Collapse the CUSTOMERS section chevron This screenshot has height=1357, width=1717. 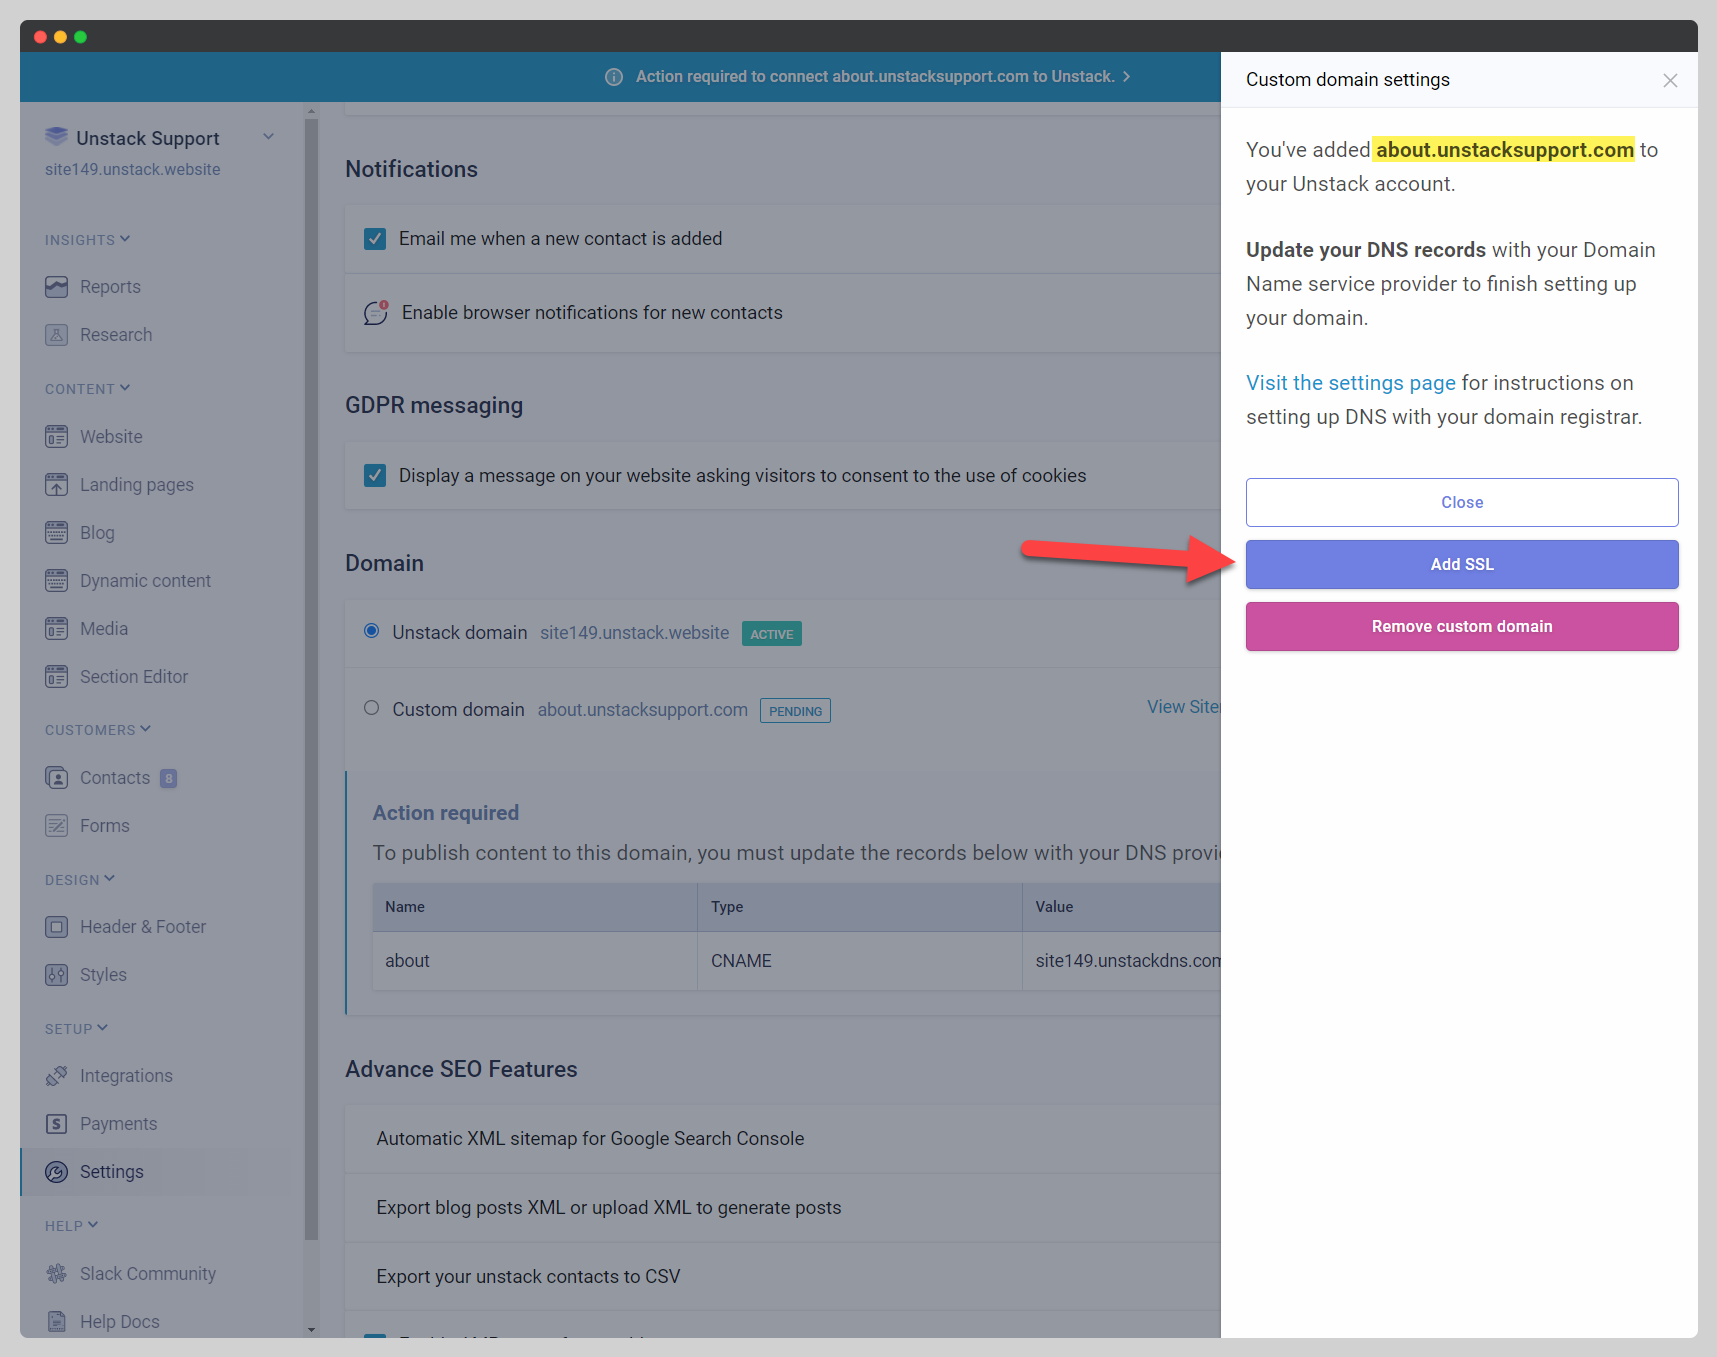pyautogui.click(x=146, y=729)
